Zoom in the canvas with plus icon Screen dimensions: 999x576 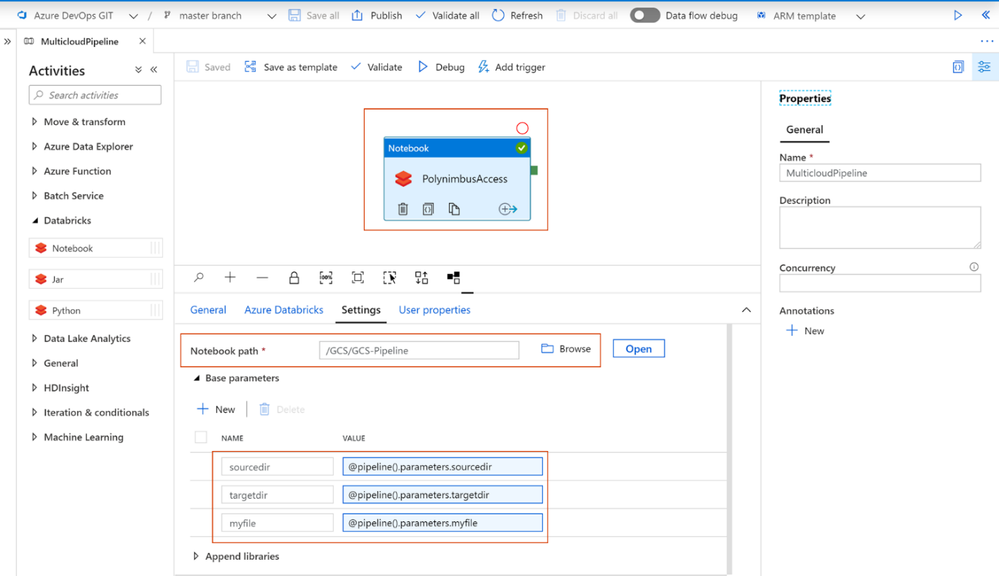pyautogui.click(x=230, y=277)
